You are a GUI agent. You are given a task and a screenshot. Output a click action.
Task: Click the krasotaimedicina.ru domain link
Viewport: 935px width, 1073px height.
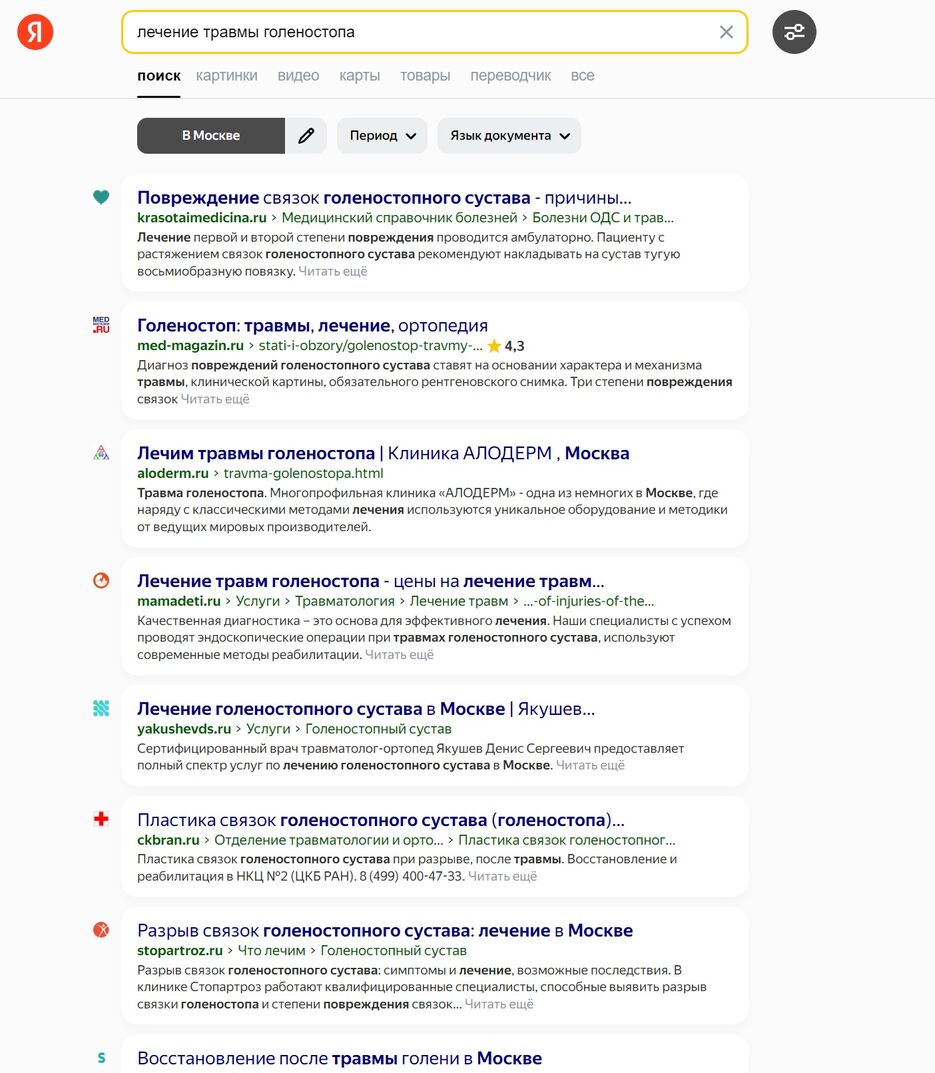coord(202,218)
